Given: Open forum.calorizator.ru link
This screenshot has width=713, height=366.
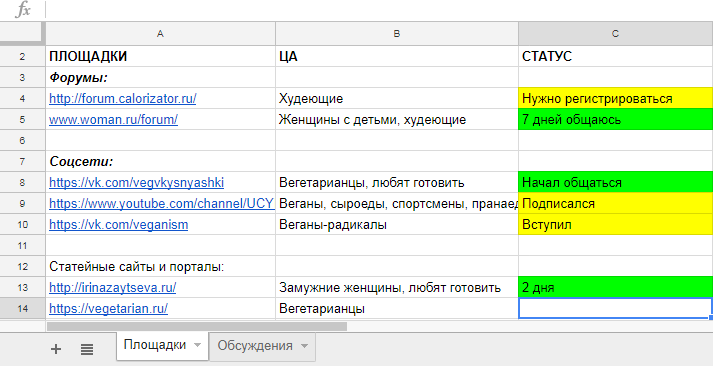Looking at the screenshot, I should point(123,99).
